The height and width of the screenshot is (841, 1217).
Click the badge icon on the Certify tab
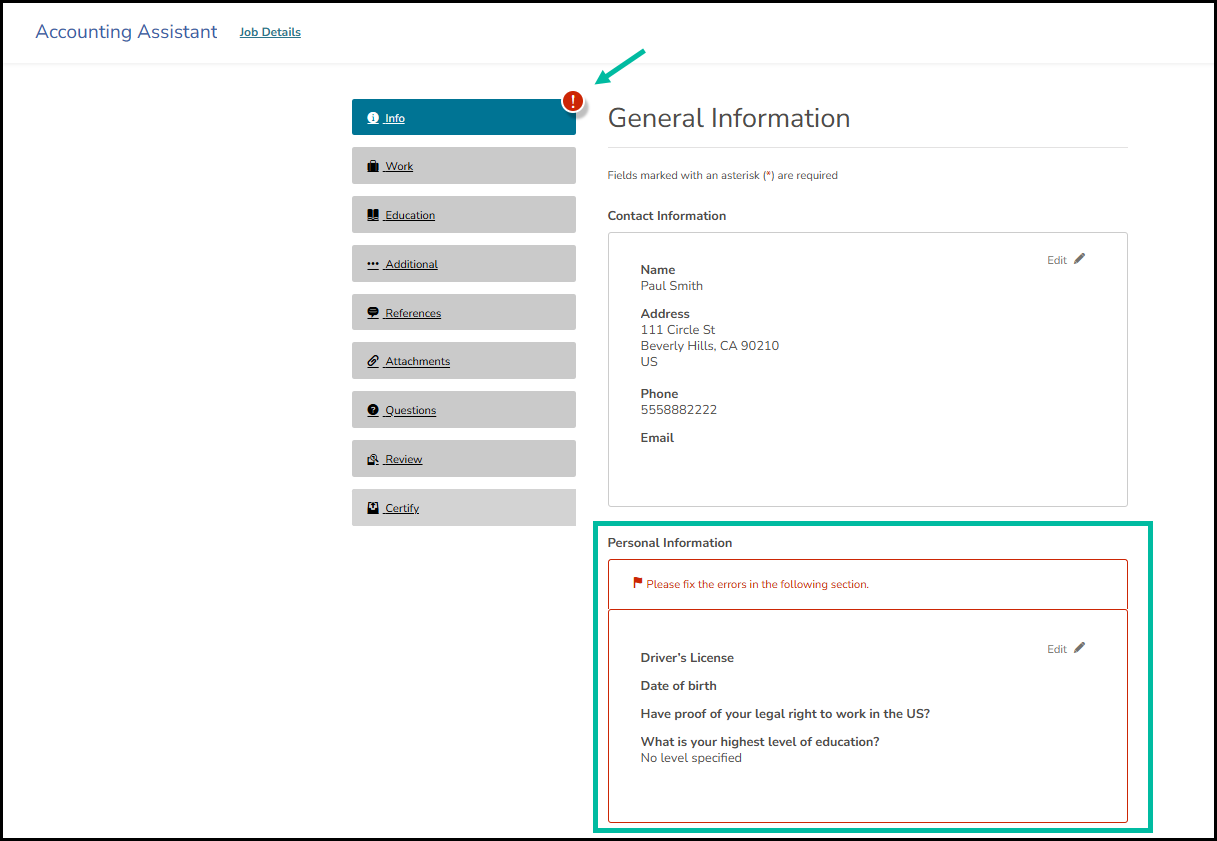373,507
